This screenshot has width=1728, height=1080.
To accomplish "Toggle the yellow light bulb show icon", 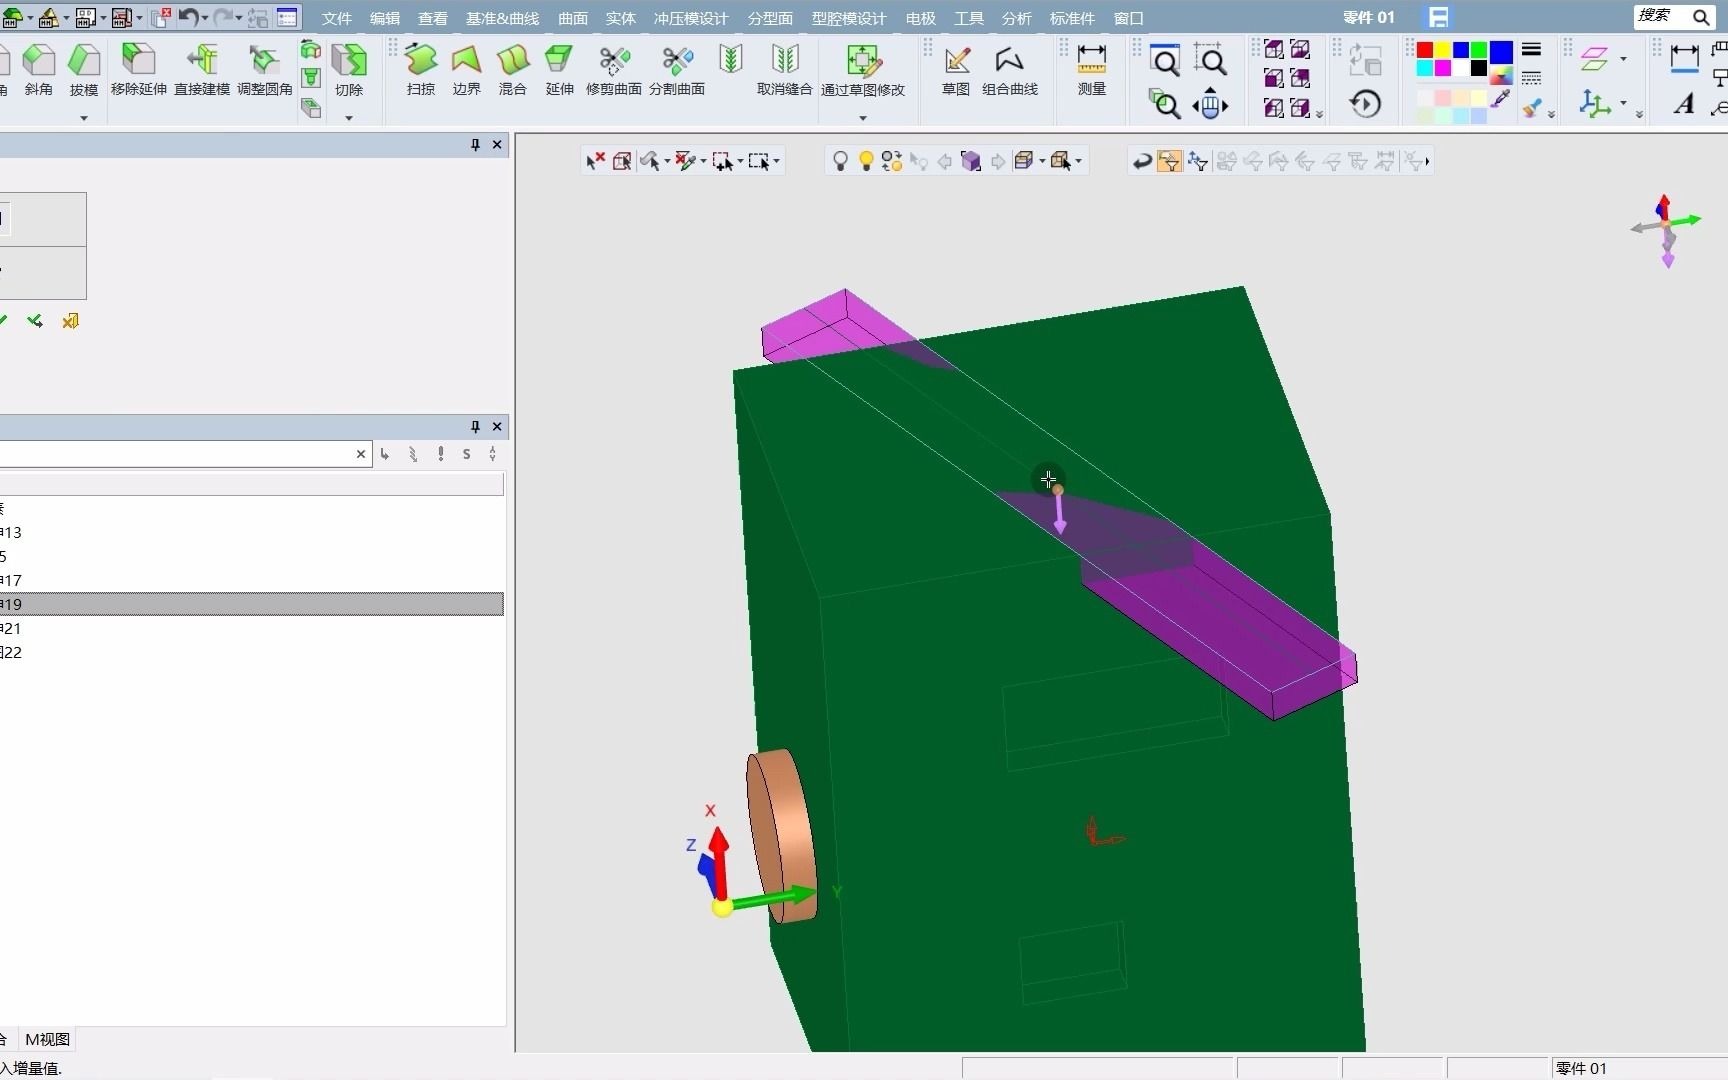I will tap(866, 161).
